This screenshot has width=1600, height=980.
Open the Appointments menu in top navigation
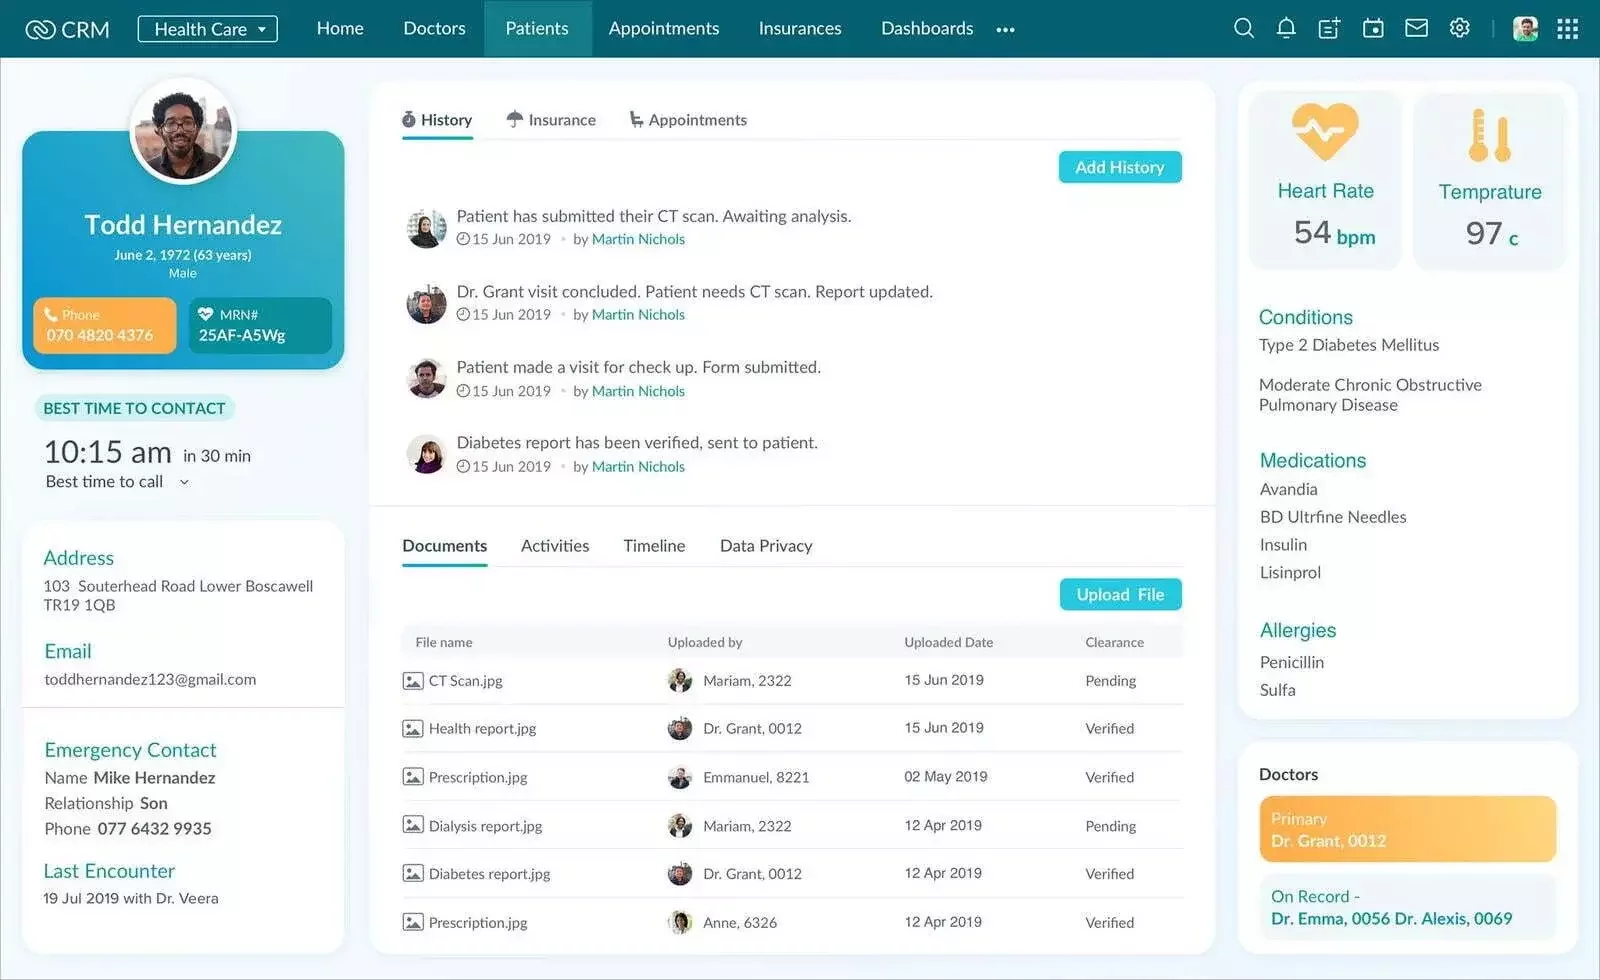click(x=664, y=29)
